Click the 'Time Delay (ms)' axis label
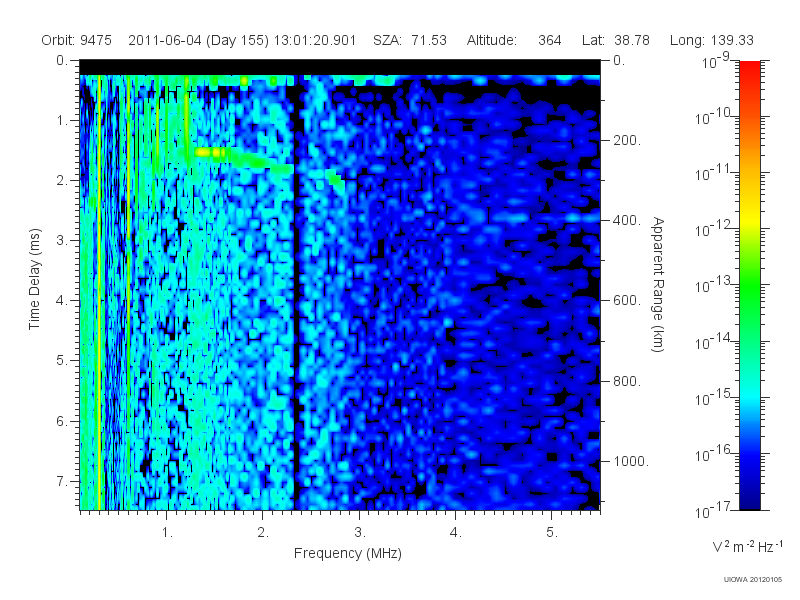The height and width of the screenshot is (600, 800). pos(34,279)
